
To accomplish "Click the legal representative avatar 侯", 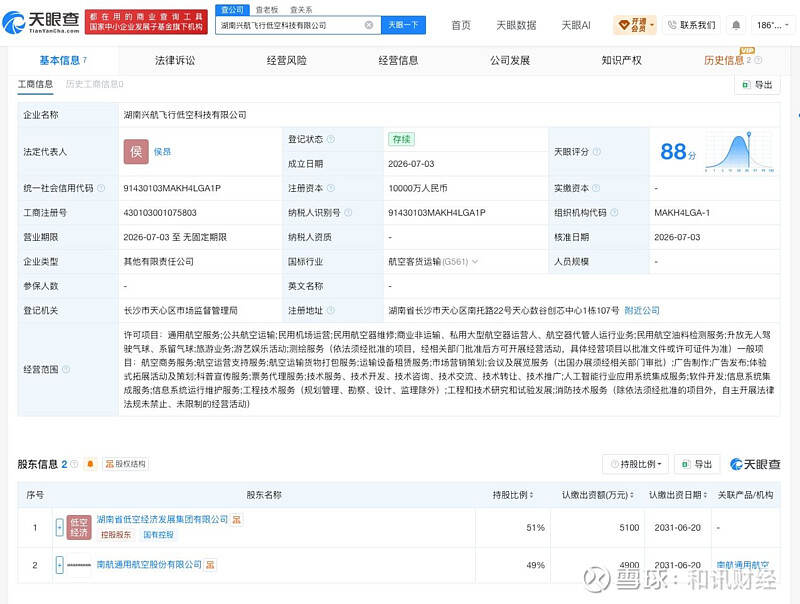I will pos(136,152).
